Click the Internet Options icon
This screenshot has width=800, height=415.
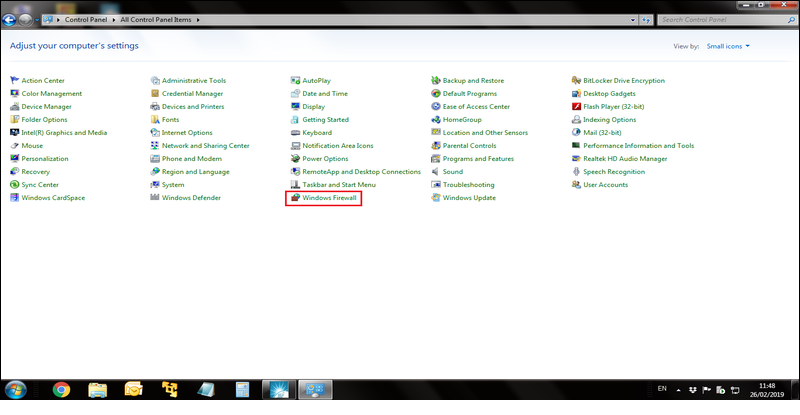(x=155, y=132)
